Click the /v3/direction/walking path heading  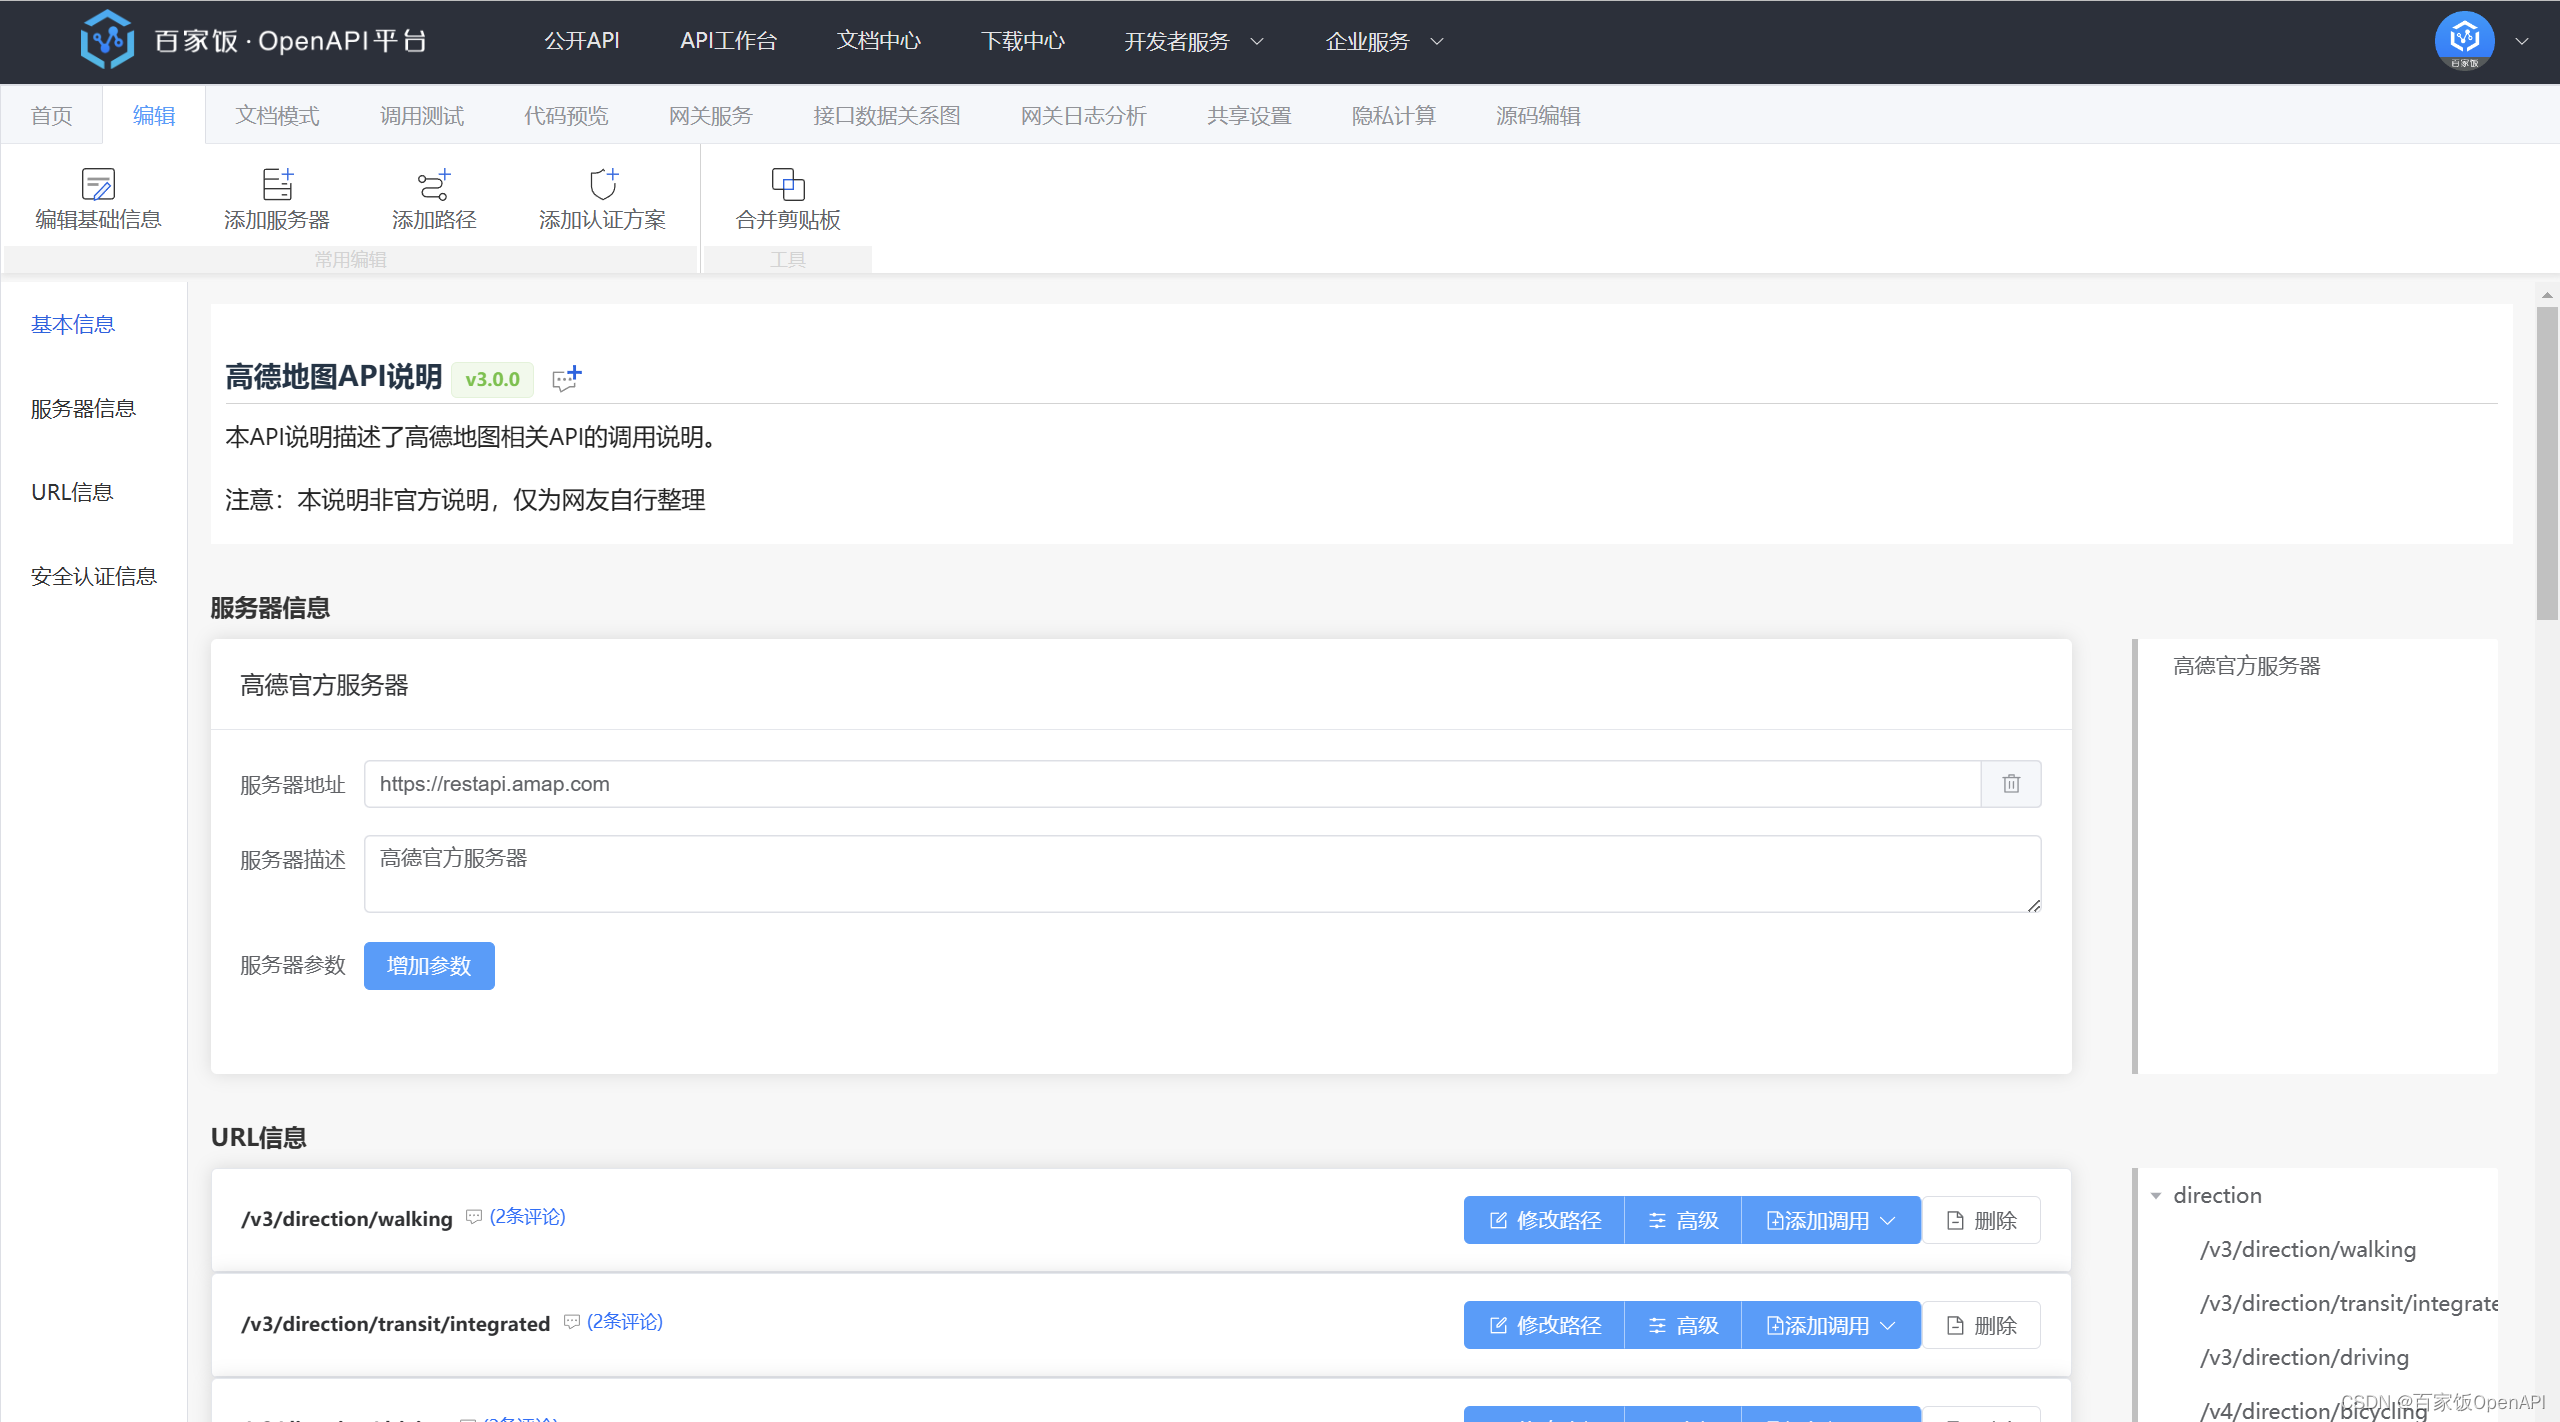point(346,1219)
